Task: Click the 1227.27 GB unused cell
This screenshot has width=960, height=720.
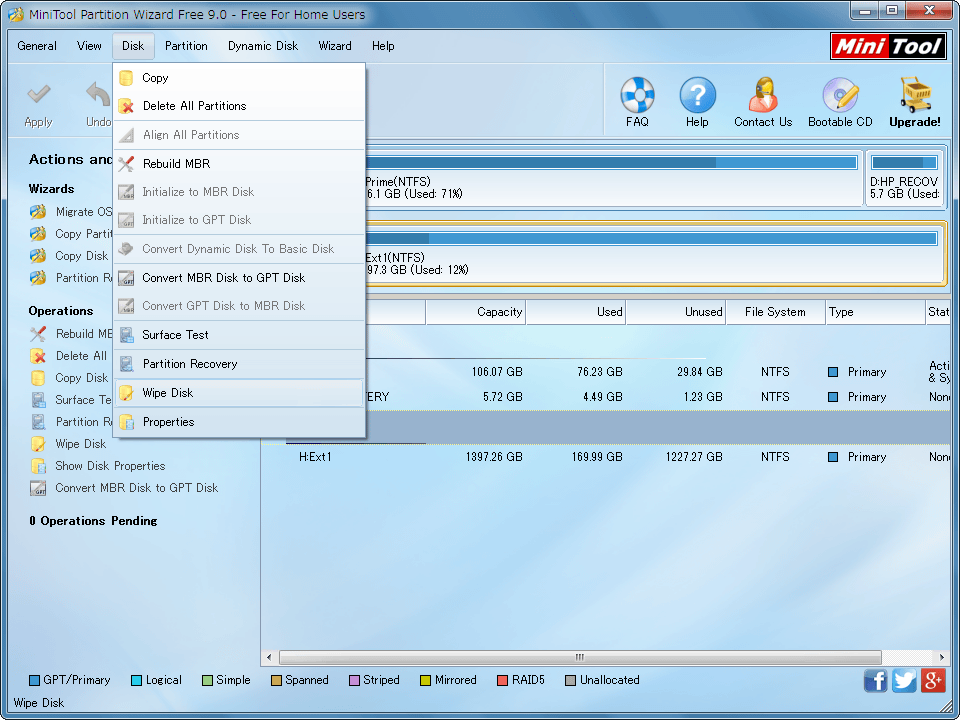Action: (694, 457)
